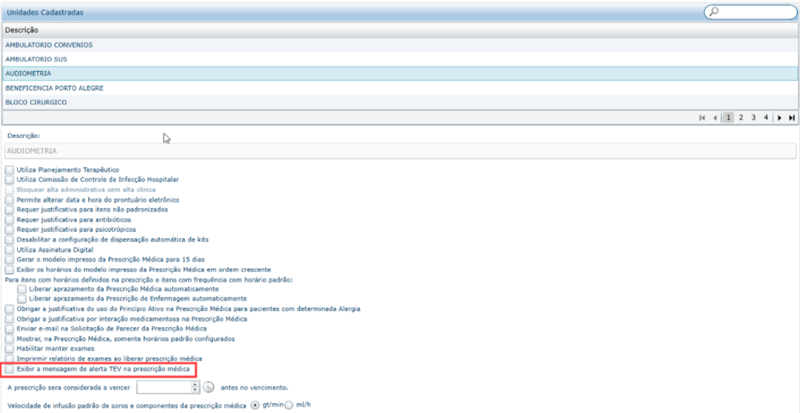Check Requer justificativa para itens não padronizados
This screenshot has height=413, width=800.
tap(10, 210)
